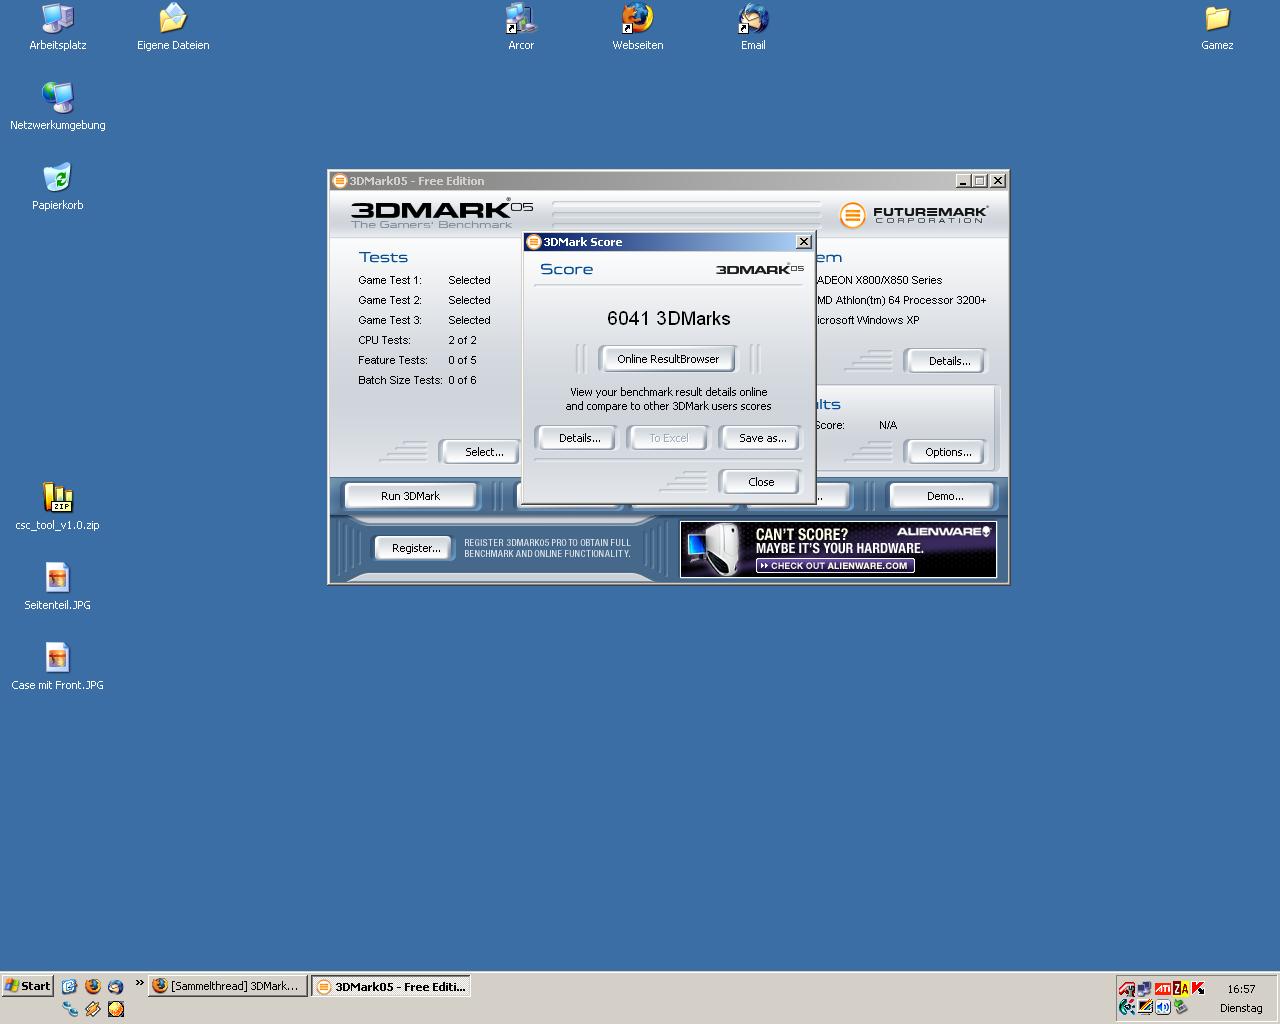Expand quick launch overflow chevron
Screen dimensions: 1280x1024
(x=140, y=982)
